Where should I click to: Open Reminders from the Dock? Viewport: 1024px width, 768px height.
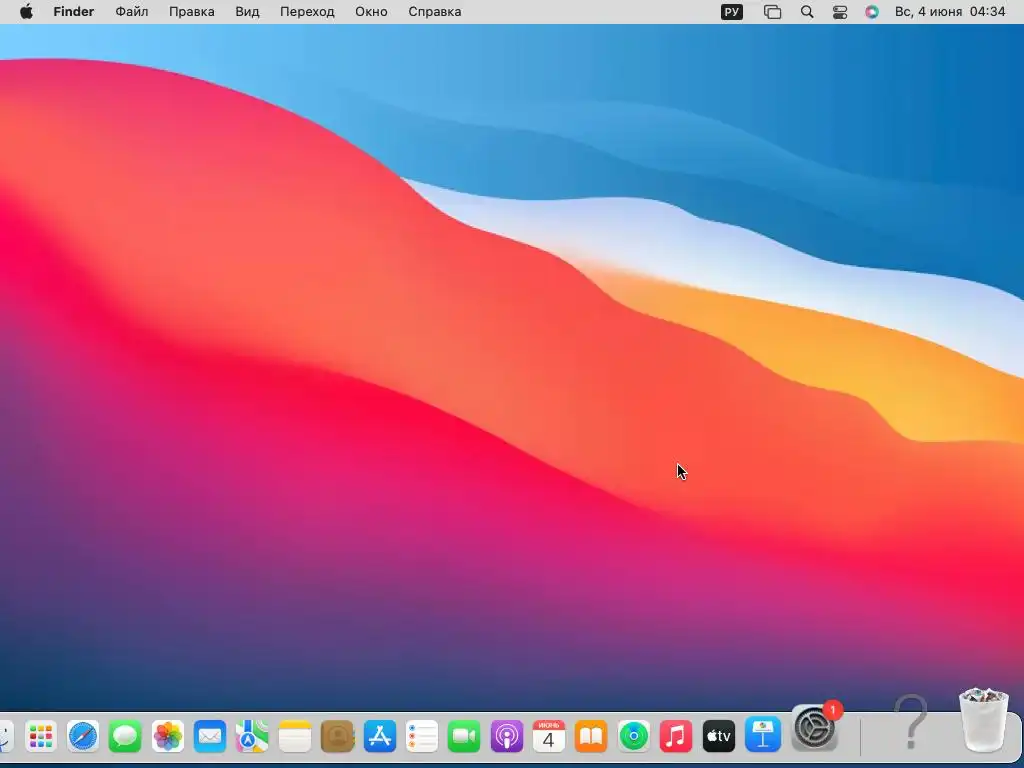pos(421,737)
